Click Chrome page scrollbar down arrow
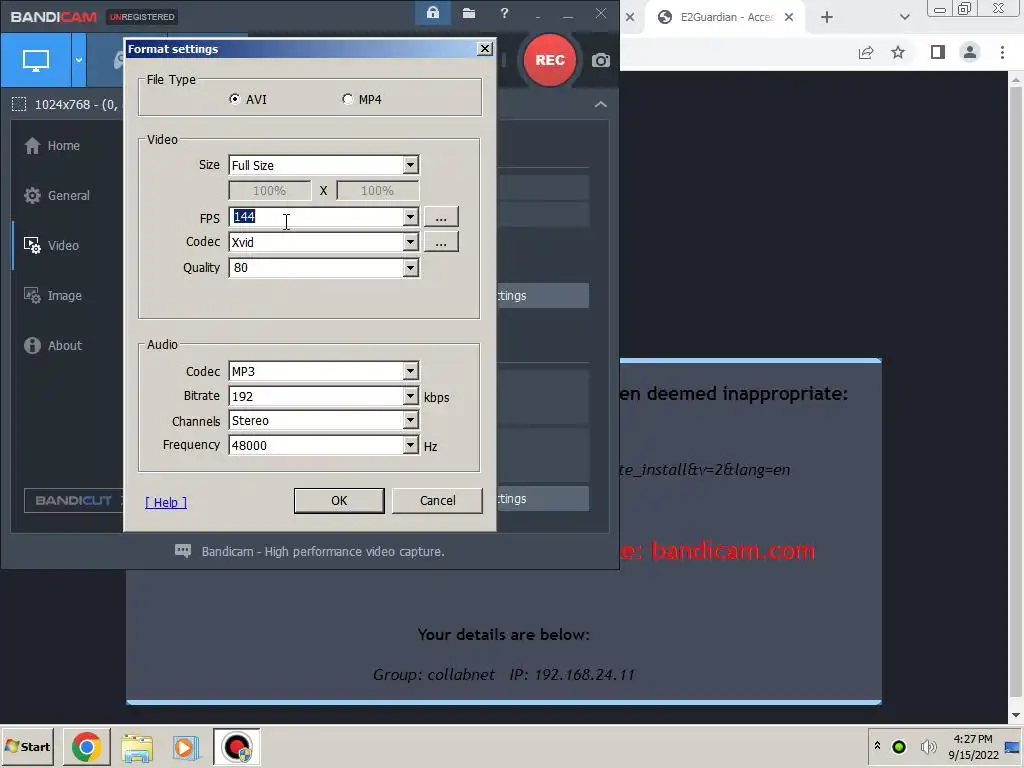Image resolution: width=1024 pixels, height=768 pixels. point(1016,716)
